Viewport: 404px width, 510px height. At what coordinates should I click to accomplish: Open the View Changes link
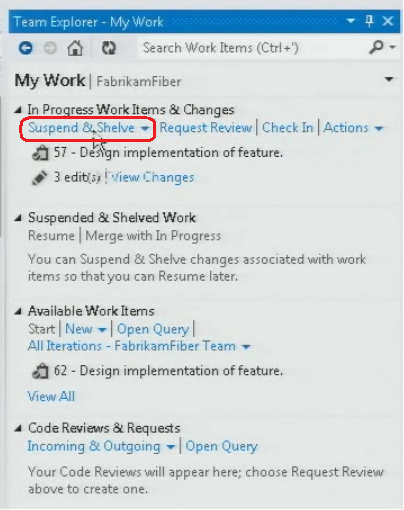pos(152,178)
